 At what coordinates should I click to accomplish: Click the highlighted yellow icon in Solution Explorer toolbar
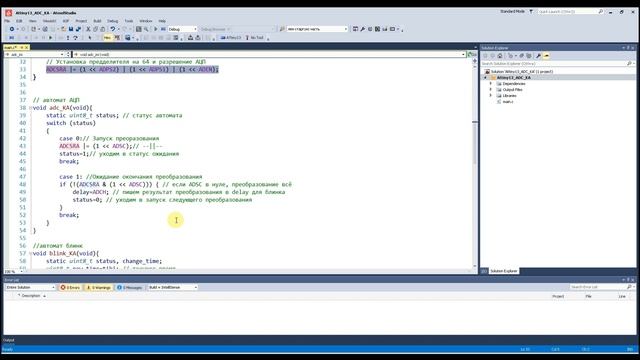coord(546,56)
